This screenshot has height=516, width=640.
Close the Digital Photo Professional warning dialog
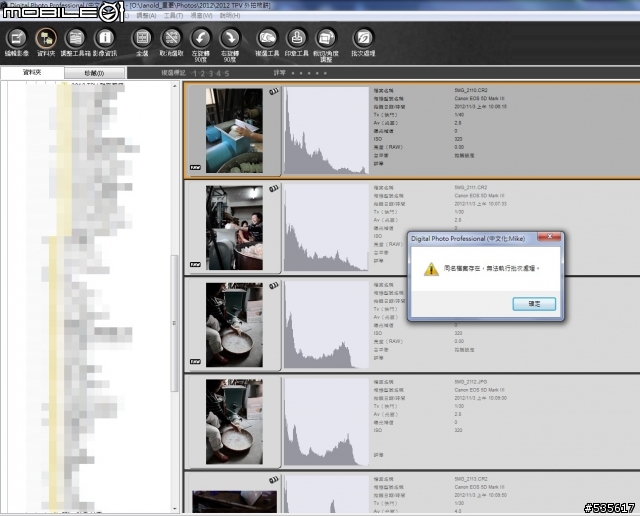click(x=549, y=236)
